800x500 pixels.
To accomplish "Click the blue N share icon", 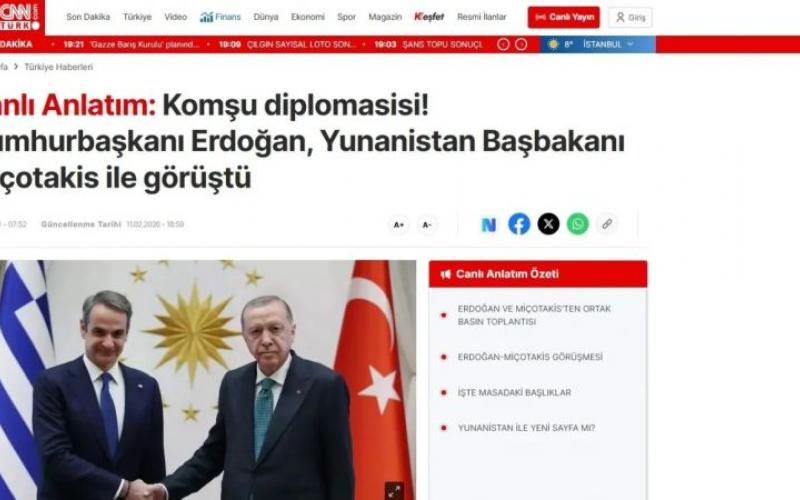I will (489, 224).
